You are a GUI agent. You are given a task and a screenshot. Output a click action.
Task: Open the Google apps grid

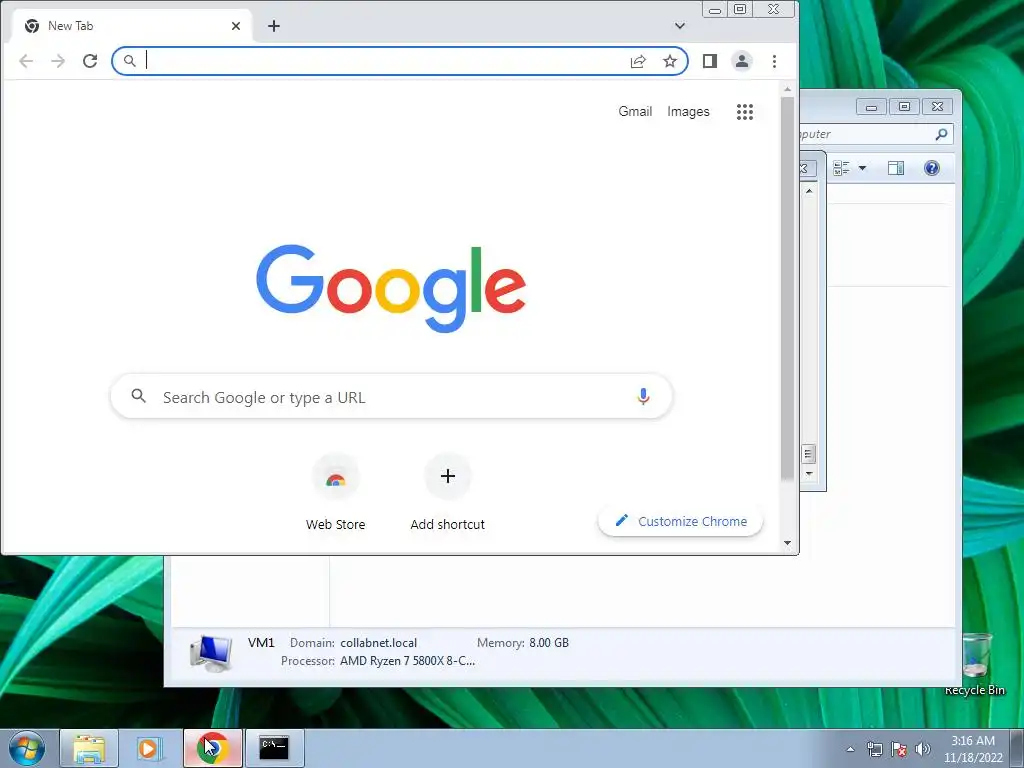[x=745, y=112]
